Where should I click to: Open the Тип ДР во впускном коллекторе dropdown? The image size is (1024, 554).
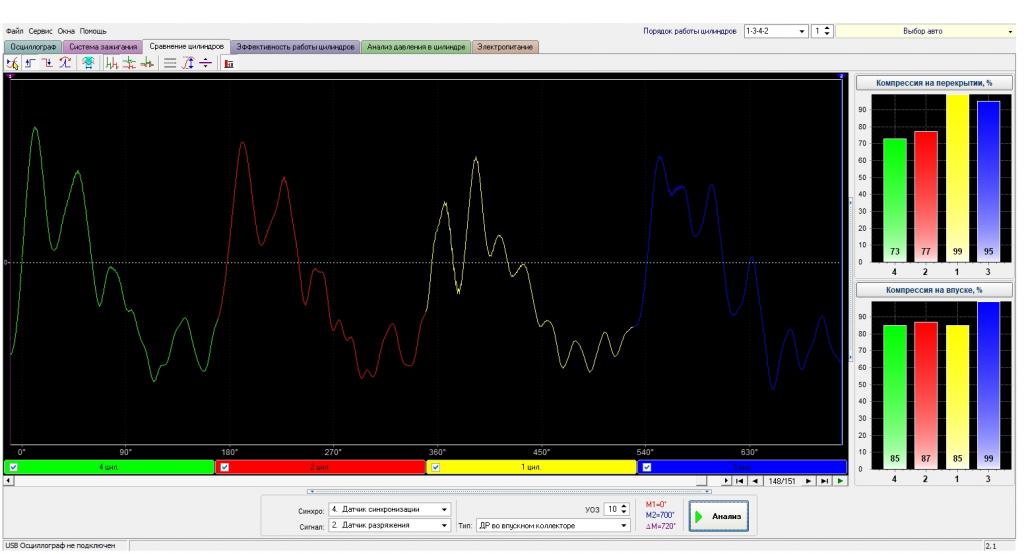(553, 525)
